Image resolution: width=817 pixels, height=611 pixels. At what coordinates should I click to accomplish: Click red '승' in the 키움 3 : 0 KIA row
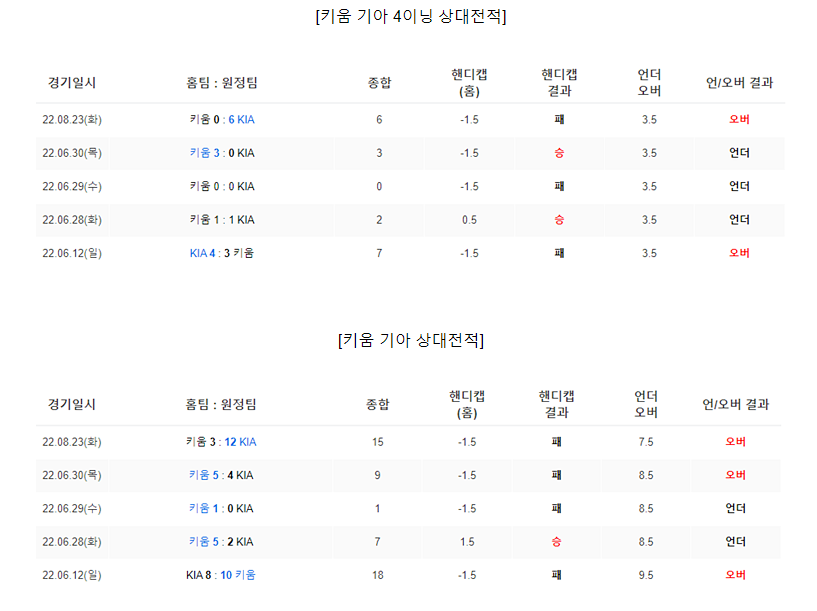[x=559, y=153]
